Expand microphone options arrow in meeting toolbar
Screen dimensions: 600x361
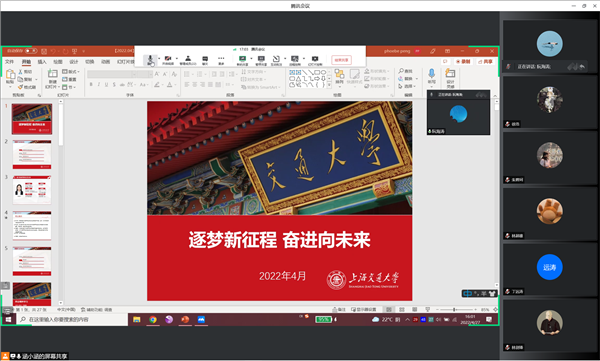158,59
